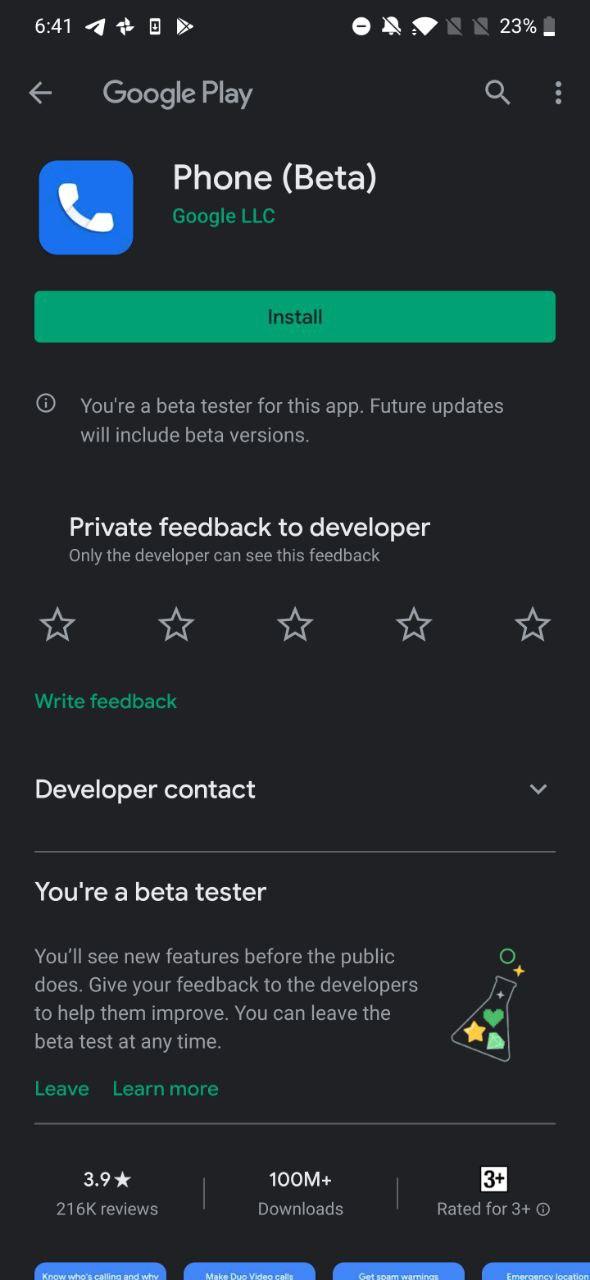Leave the beta program

pos(62,1088)
